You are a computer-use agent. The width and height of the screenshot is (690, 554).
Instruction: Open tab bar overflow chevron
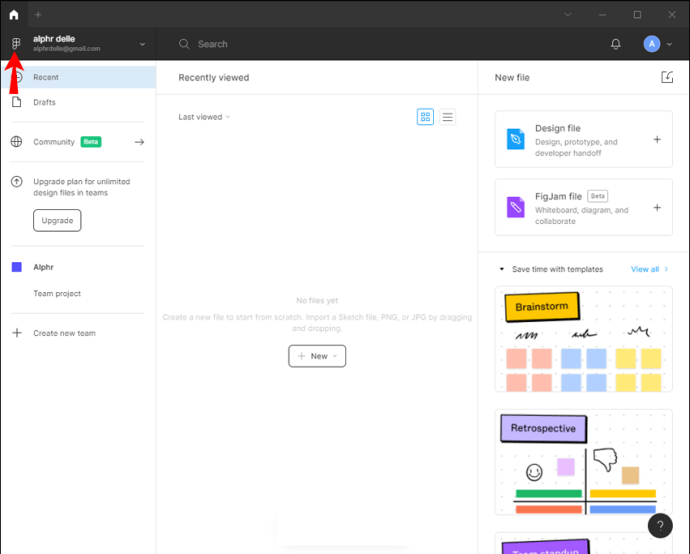pyautogui.click(x=568, y=15)
